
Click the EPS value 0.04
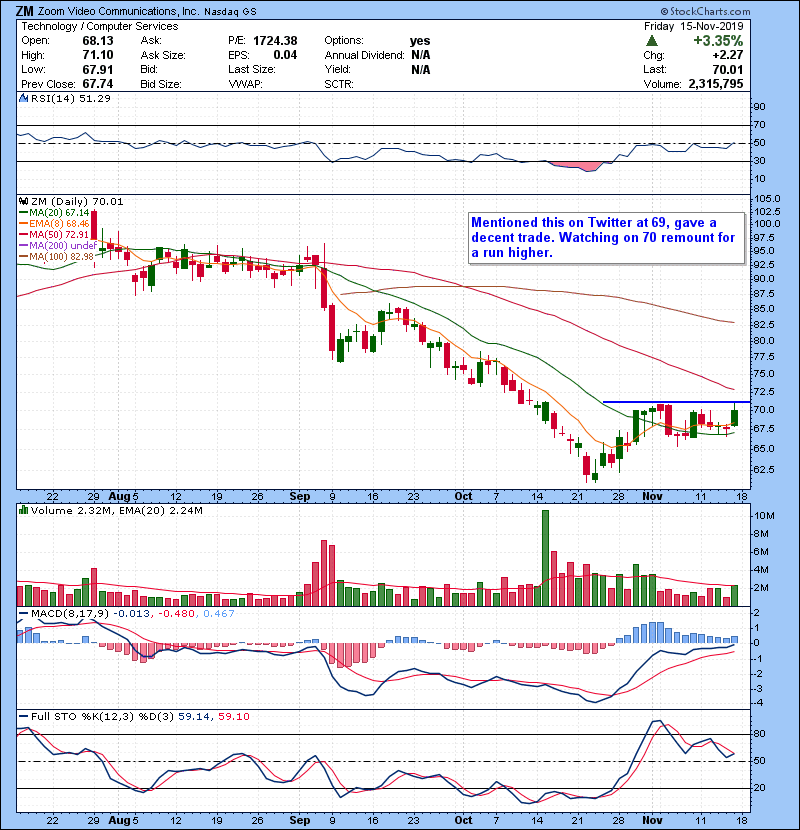(285, 55)
